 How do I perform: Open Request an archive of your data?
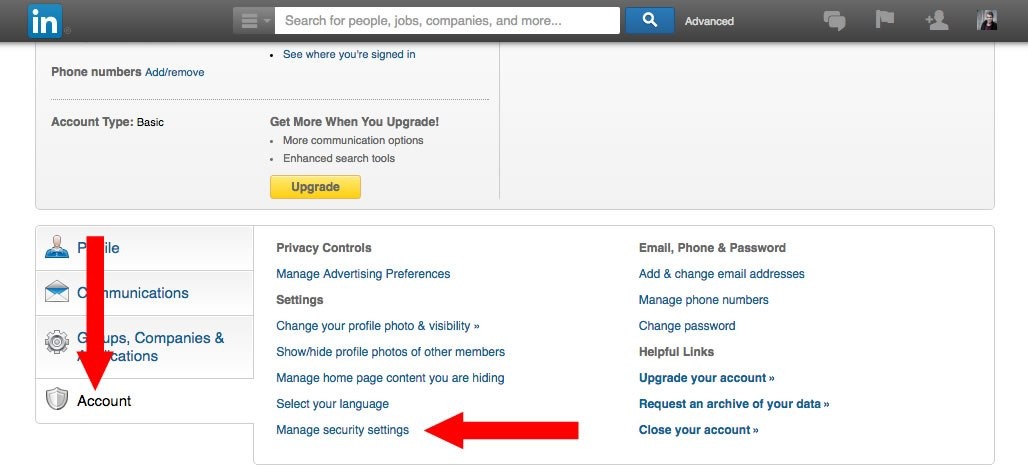pyautogui.click(x=734, y=403)
